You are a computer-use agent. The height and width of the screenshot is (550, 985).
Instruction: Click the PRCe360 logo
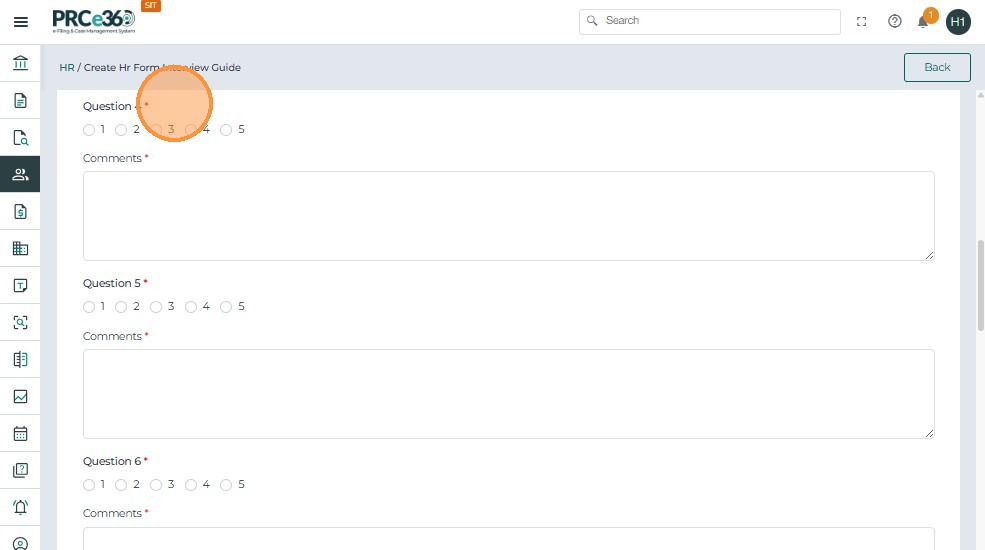click(94, 21)
